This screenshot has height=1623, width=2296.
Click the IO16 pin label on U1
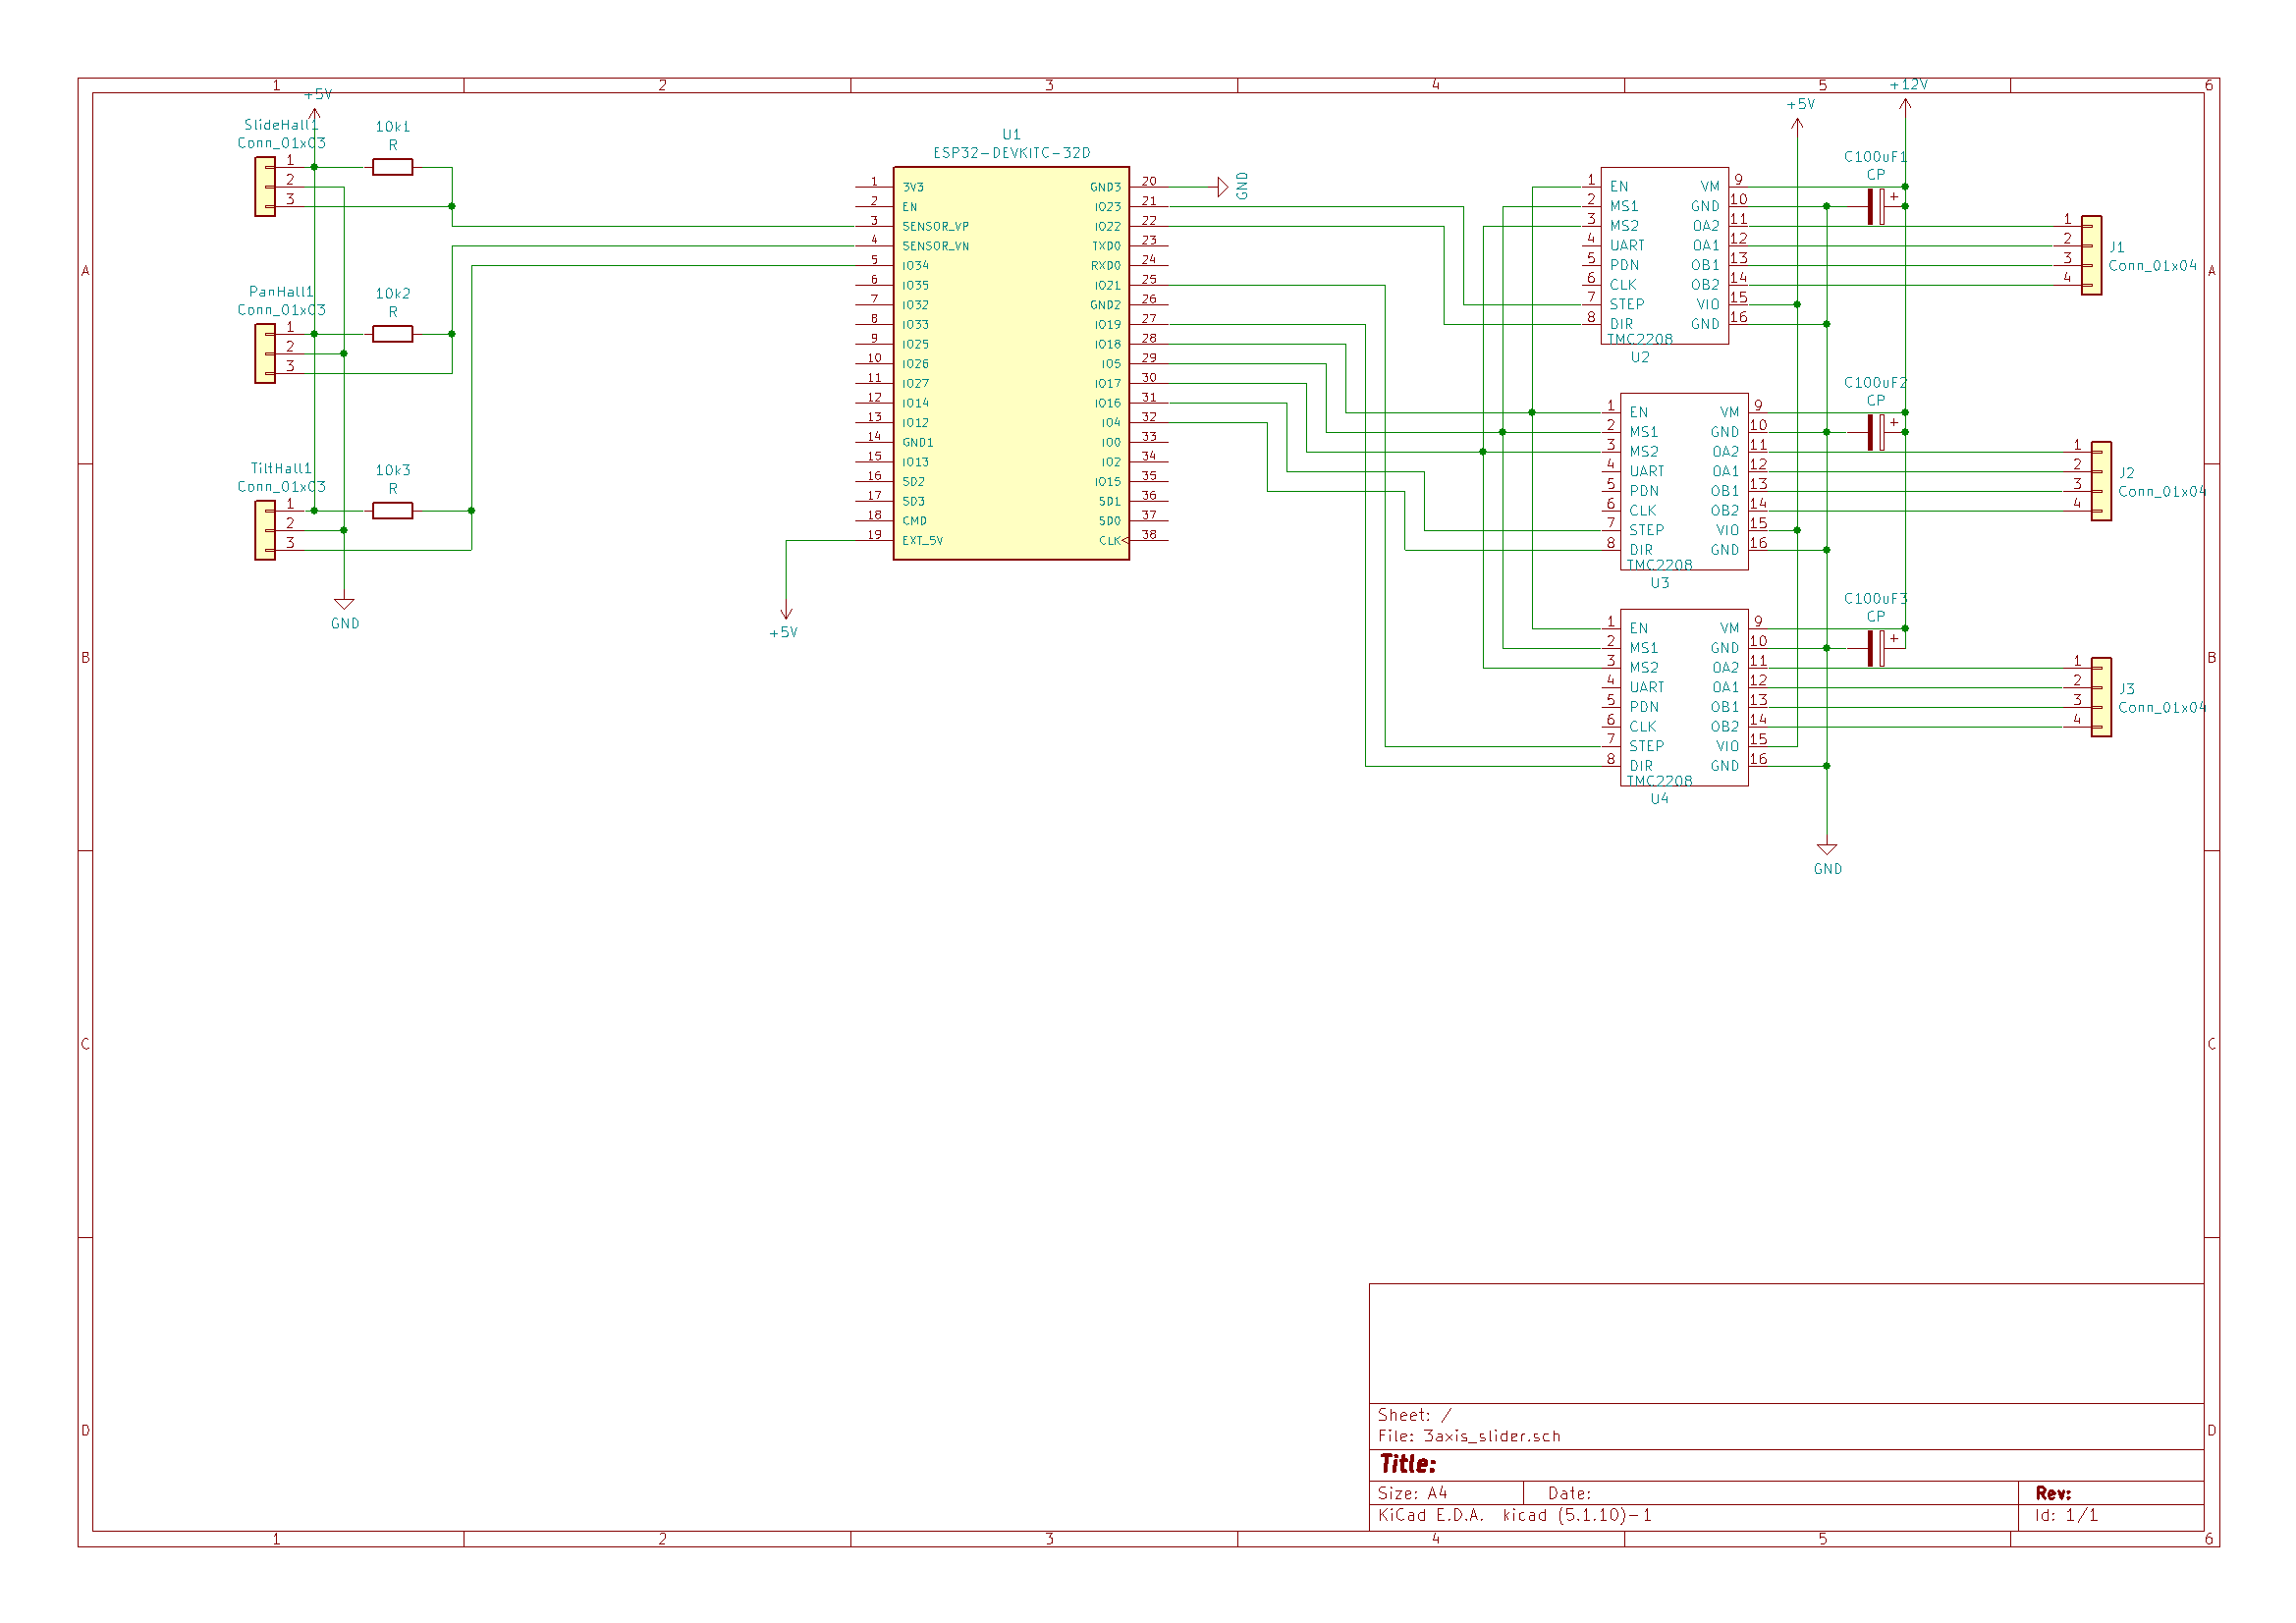point(1107,404)
